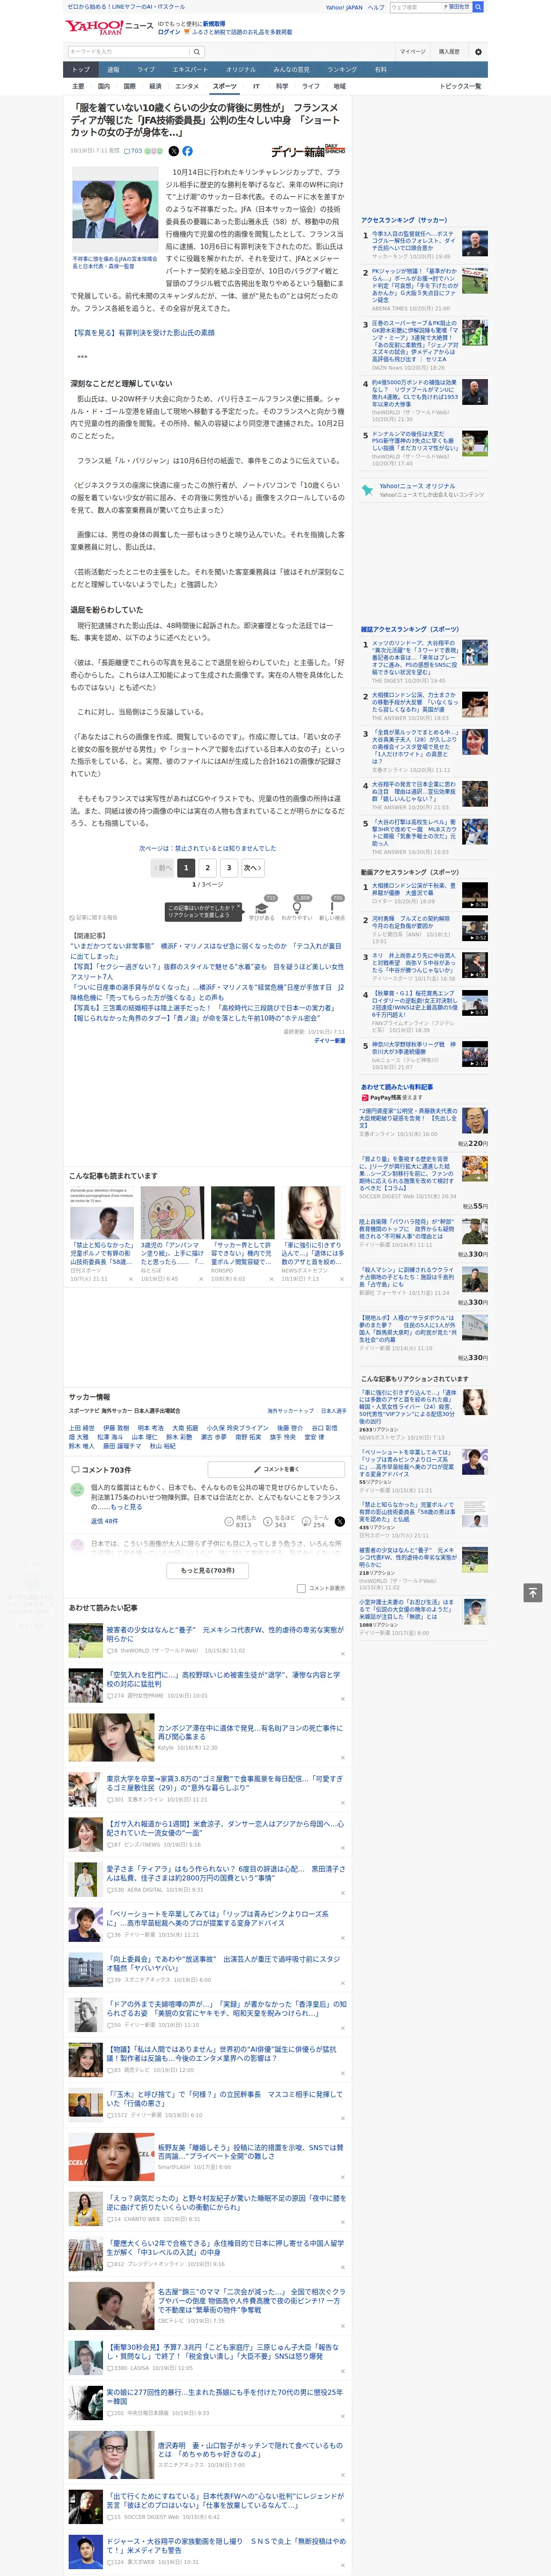Open the 速報 navigation tab
551x2576 pixels.
113,70
